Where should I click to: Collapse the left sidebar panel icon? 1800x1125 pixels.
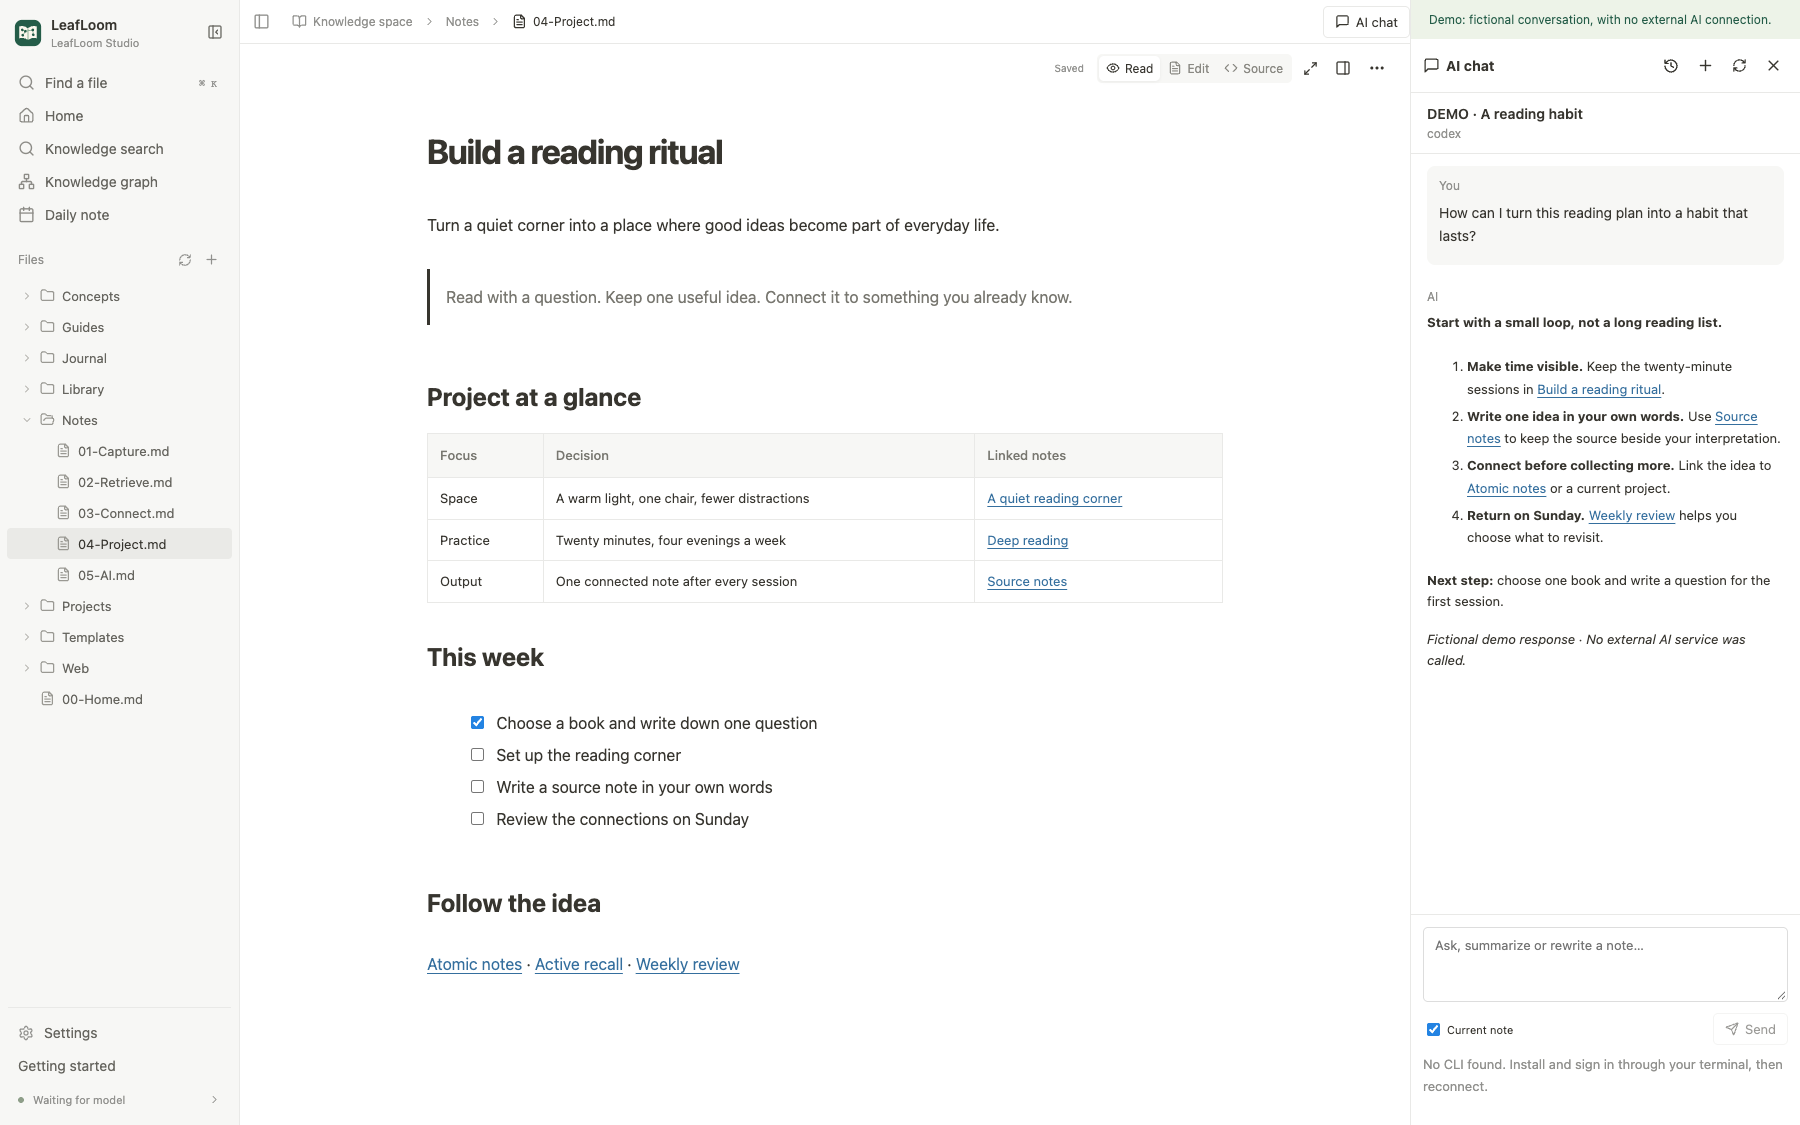click(215, 32)
